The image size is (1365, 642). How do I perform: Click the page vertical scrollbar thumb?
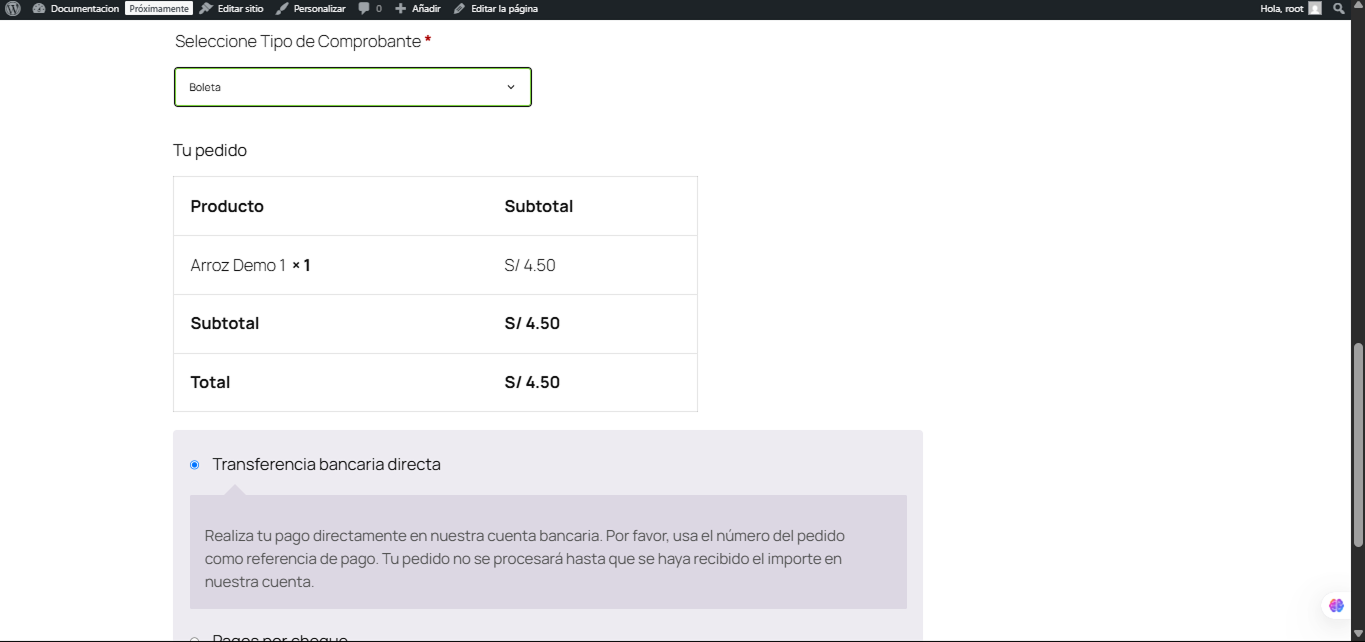1357,445
